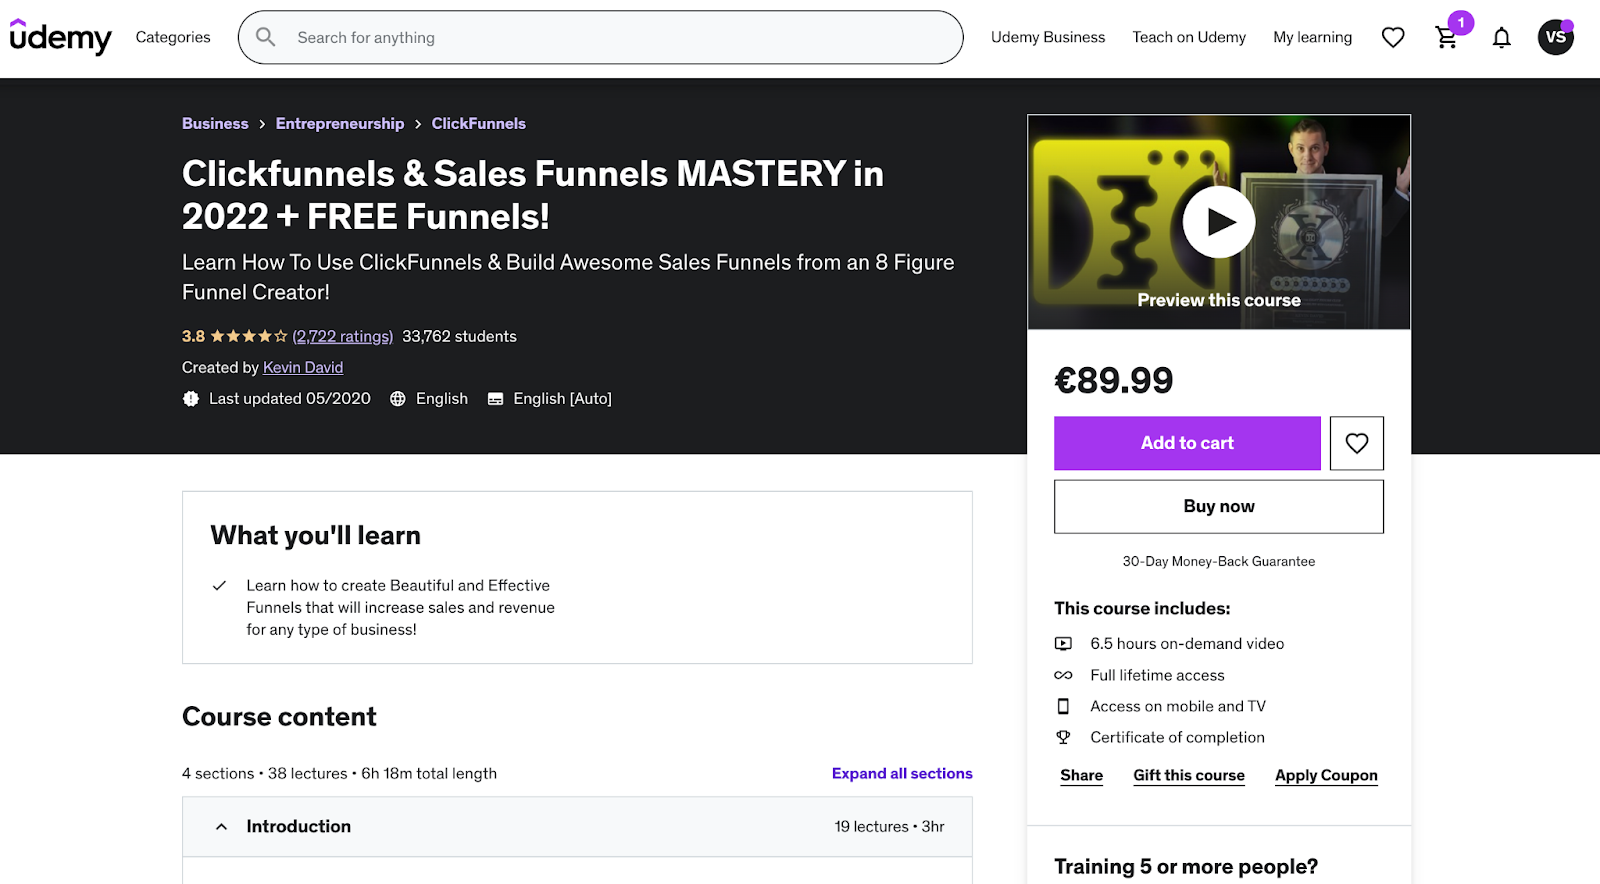Image resolution: width=1600 pixels, height=884 pixels.
Task: Click '19 lectures • 3hr' text
Action: pos(889,826)
